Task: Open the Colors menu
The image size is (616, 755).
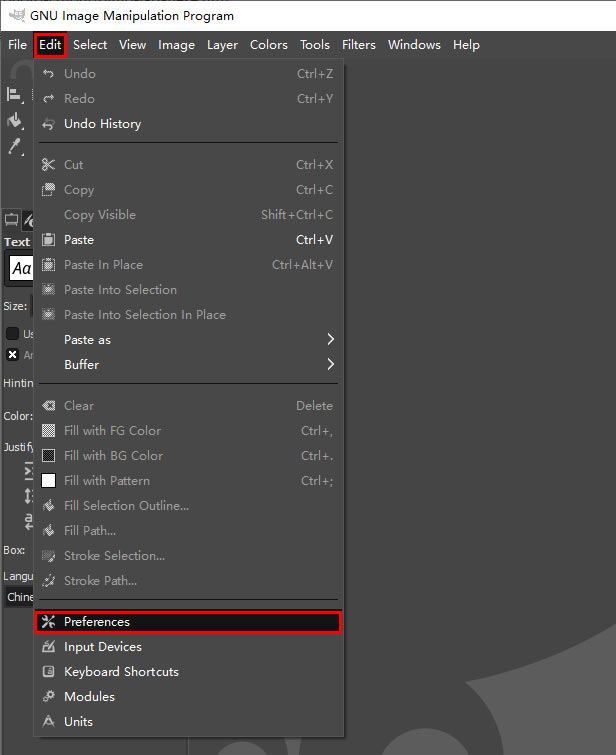Action: pos(269,45)
